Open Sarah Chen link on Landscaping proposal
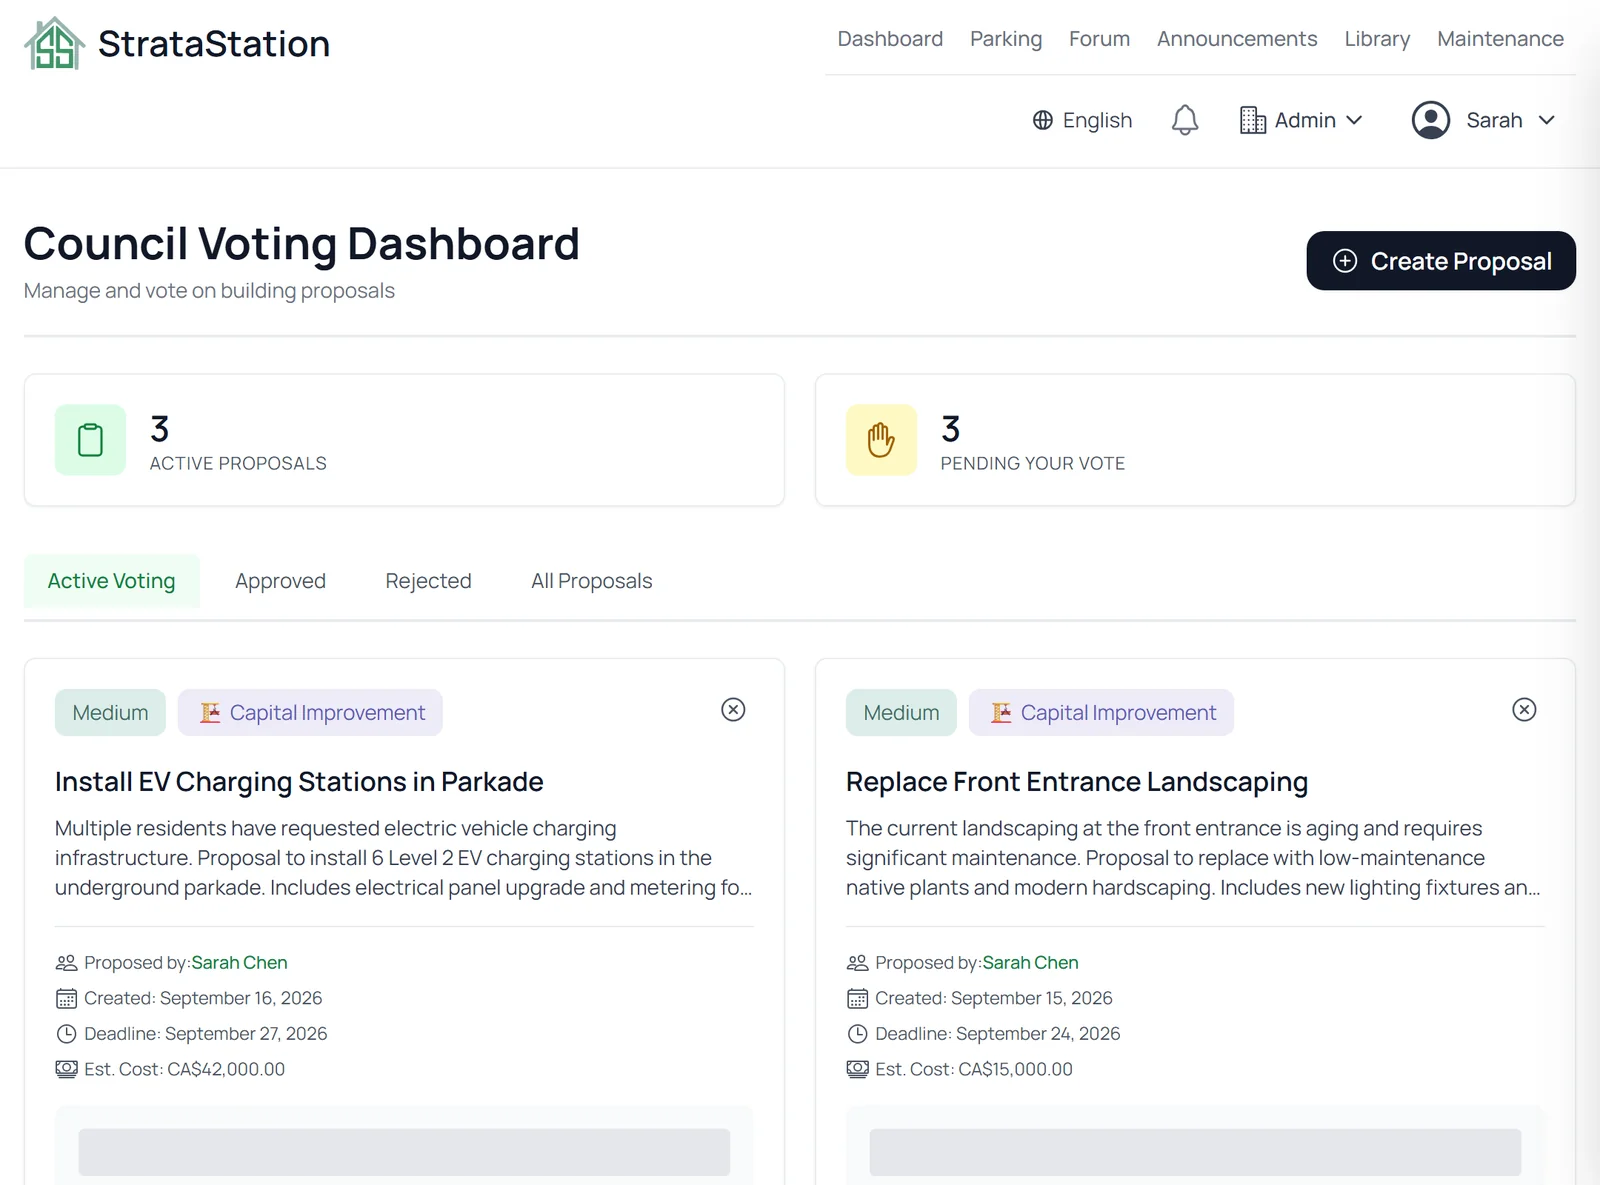 pyautogui.click(x=1030, y=963)
